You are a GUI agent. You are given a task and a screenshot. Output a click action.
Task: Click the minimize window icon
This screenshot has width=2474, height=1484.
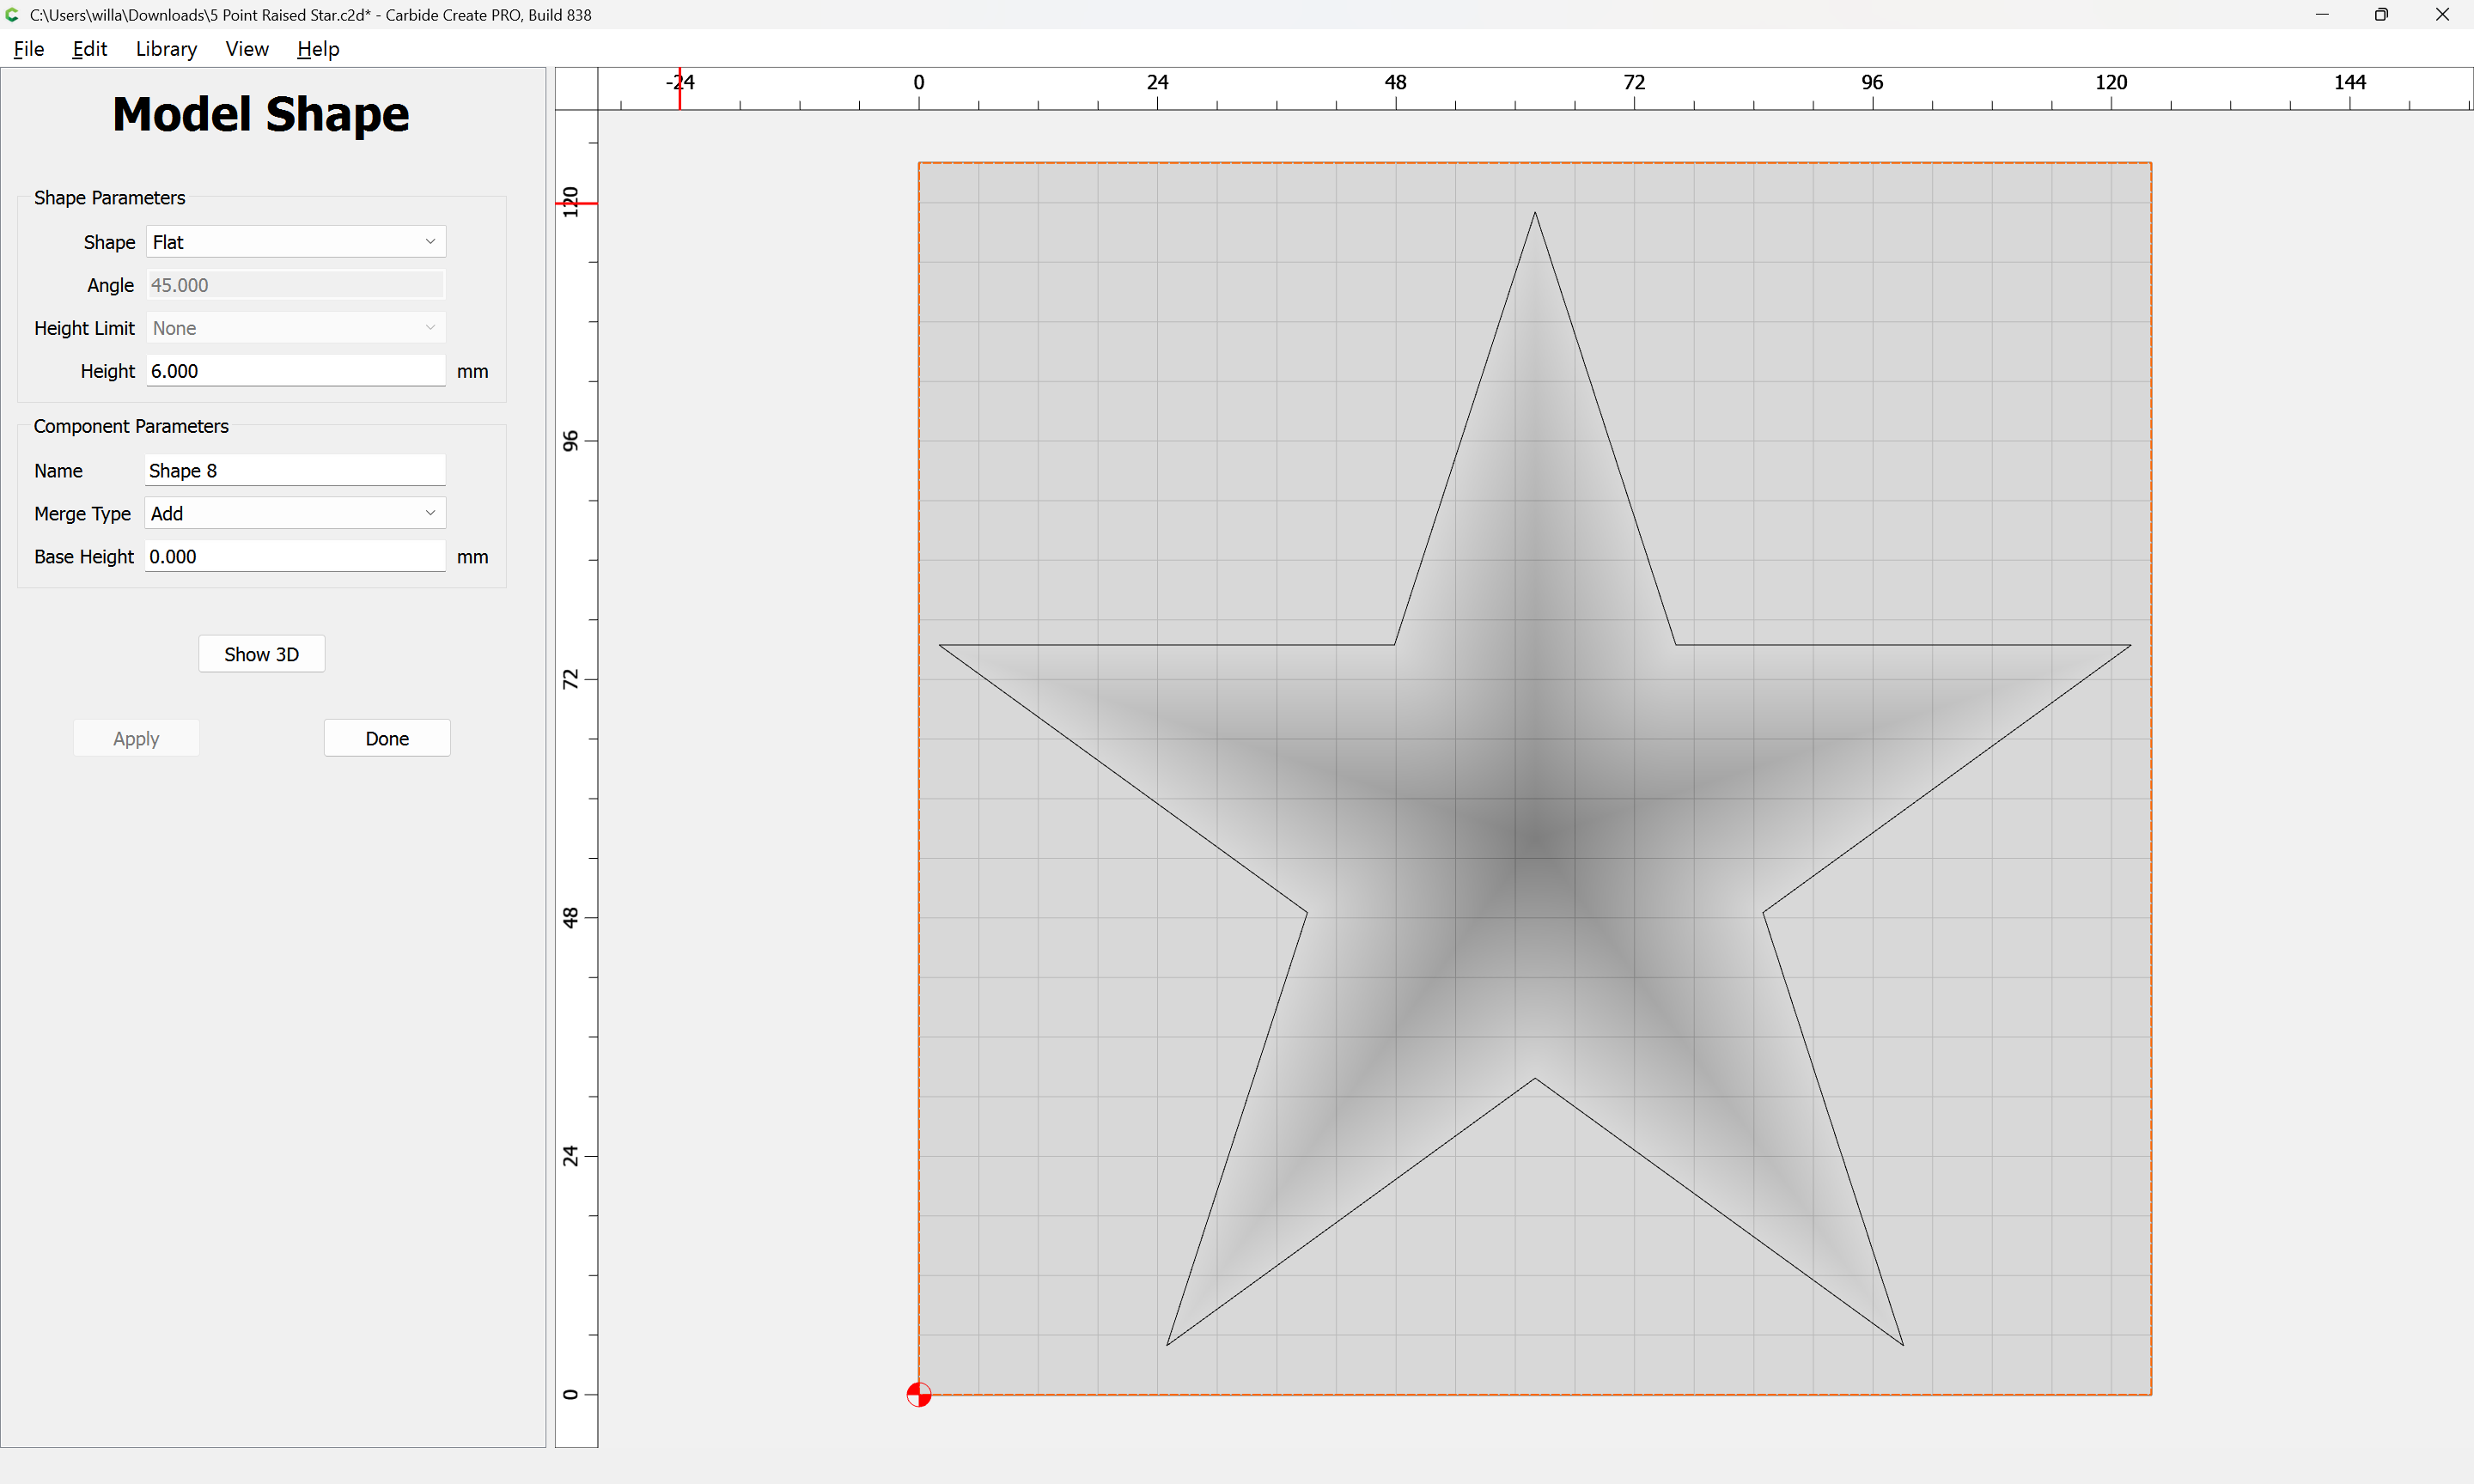pos(2322,15)
